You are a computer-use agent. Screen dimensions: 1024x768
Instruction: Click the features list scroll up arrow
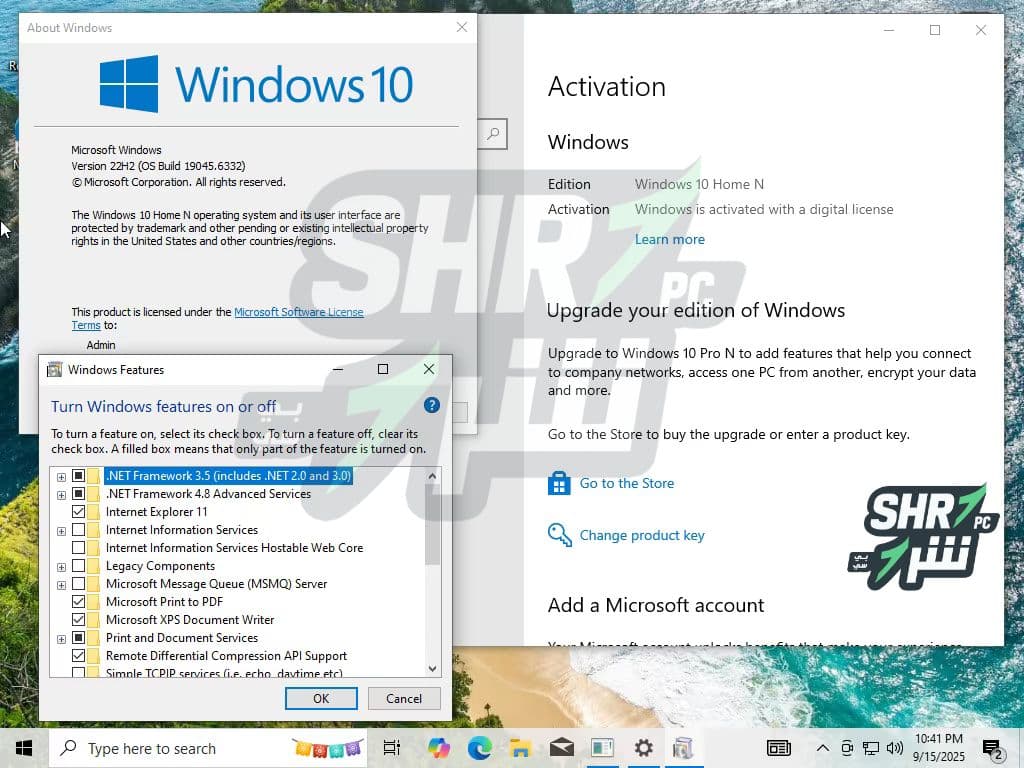[432, 476]
